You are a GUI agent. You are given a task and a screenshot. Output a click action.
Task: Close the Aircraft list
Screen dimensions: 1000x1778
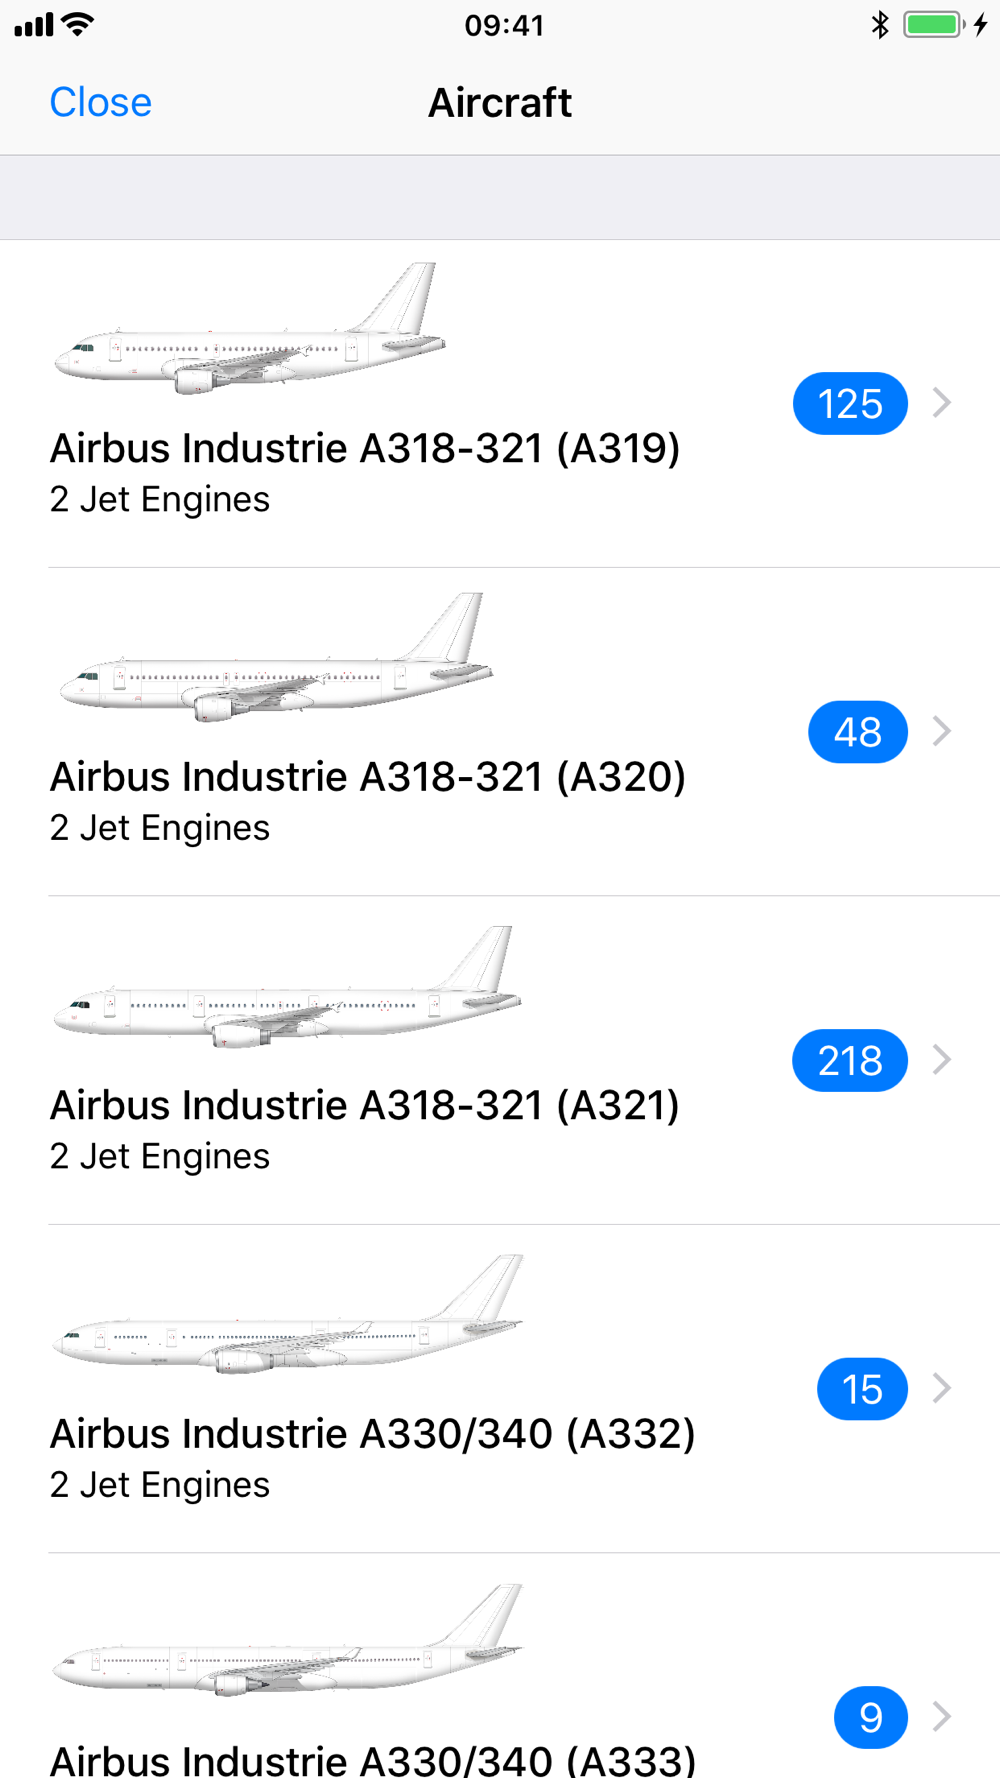101,102
